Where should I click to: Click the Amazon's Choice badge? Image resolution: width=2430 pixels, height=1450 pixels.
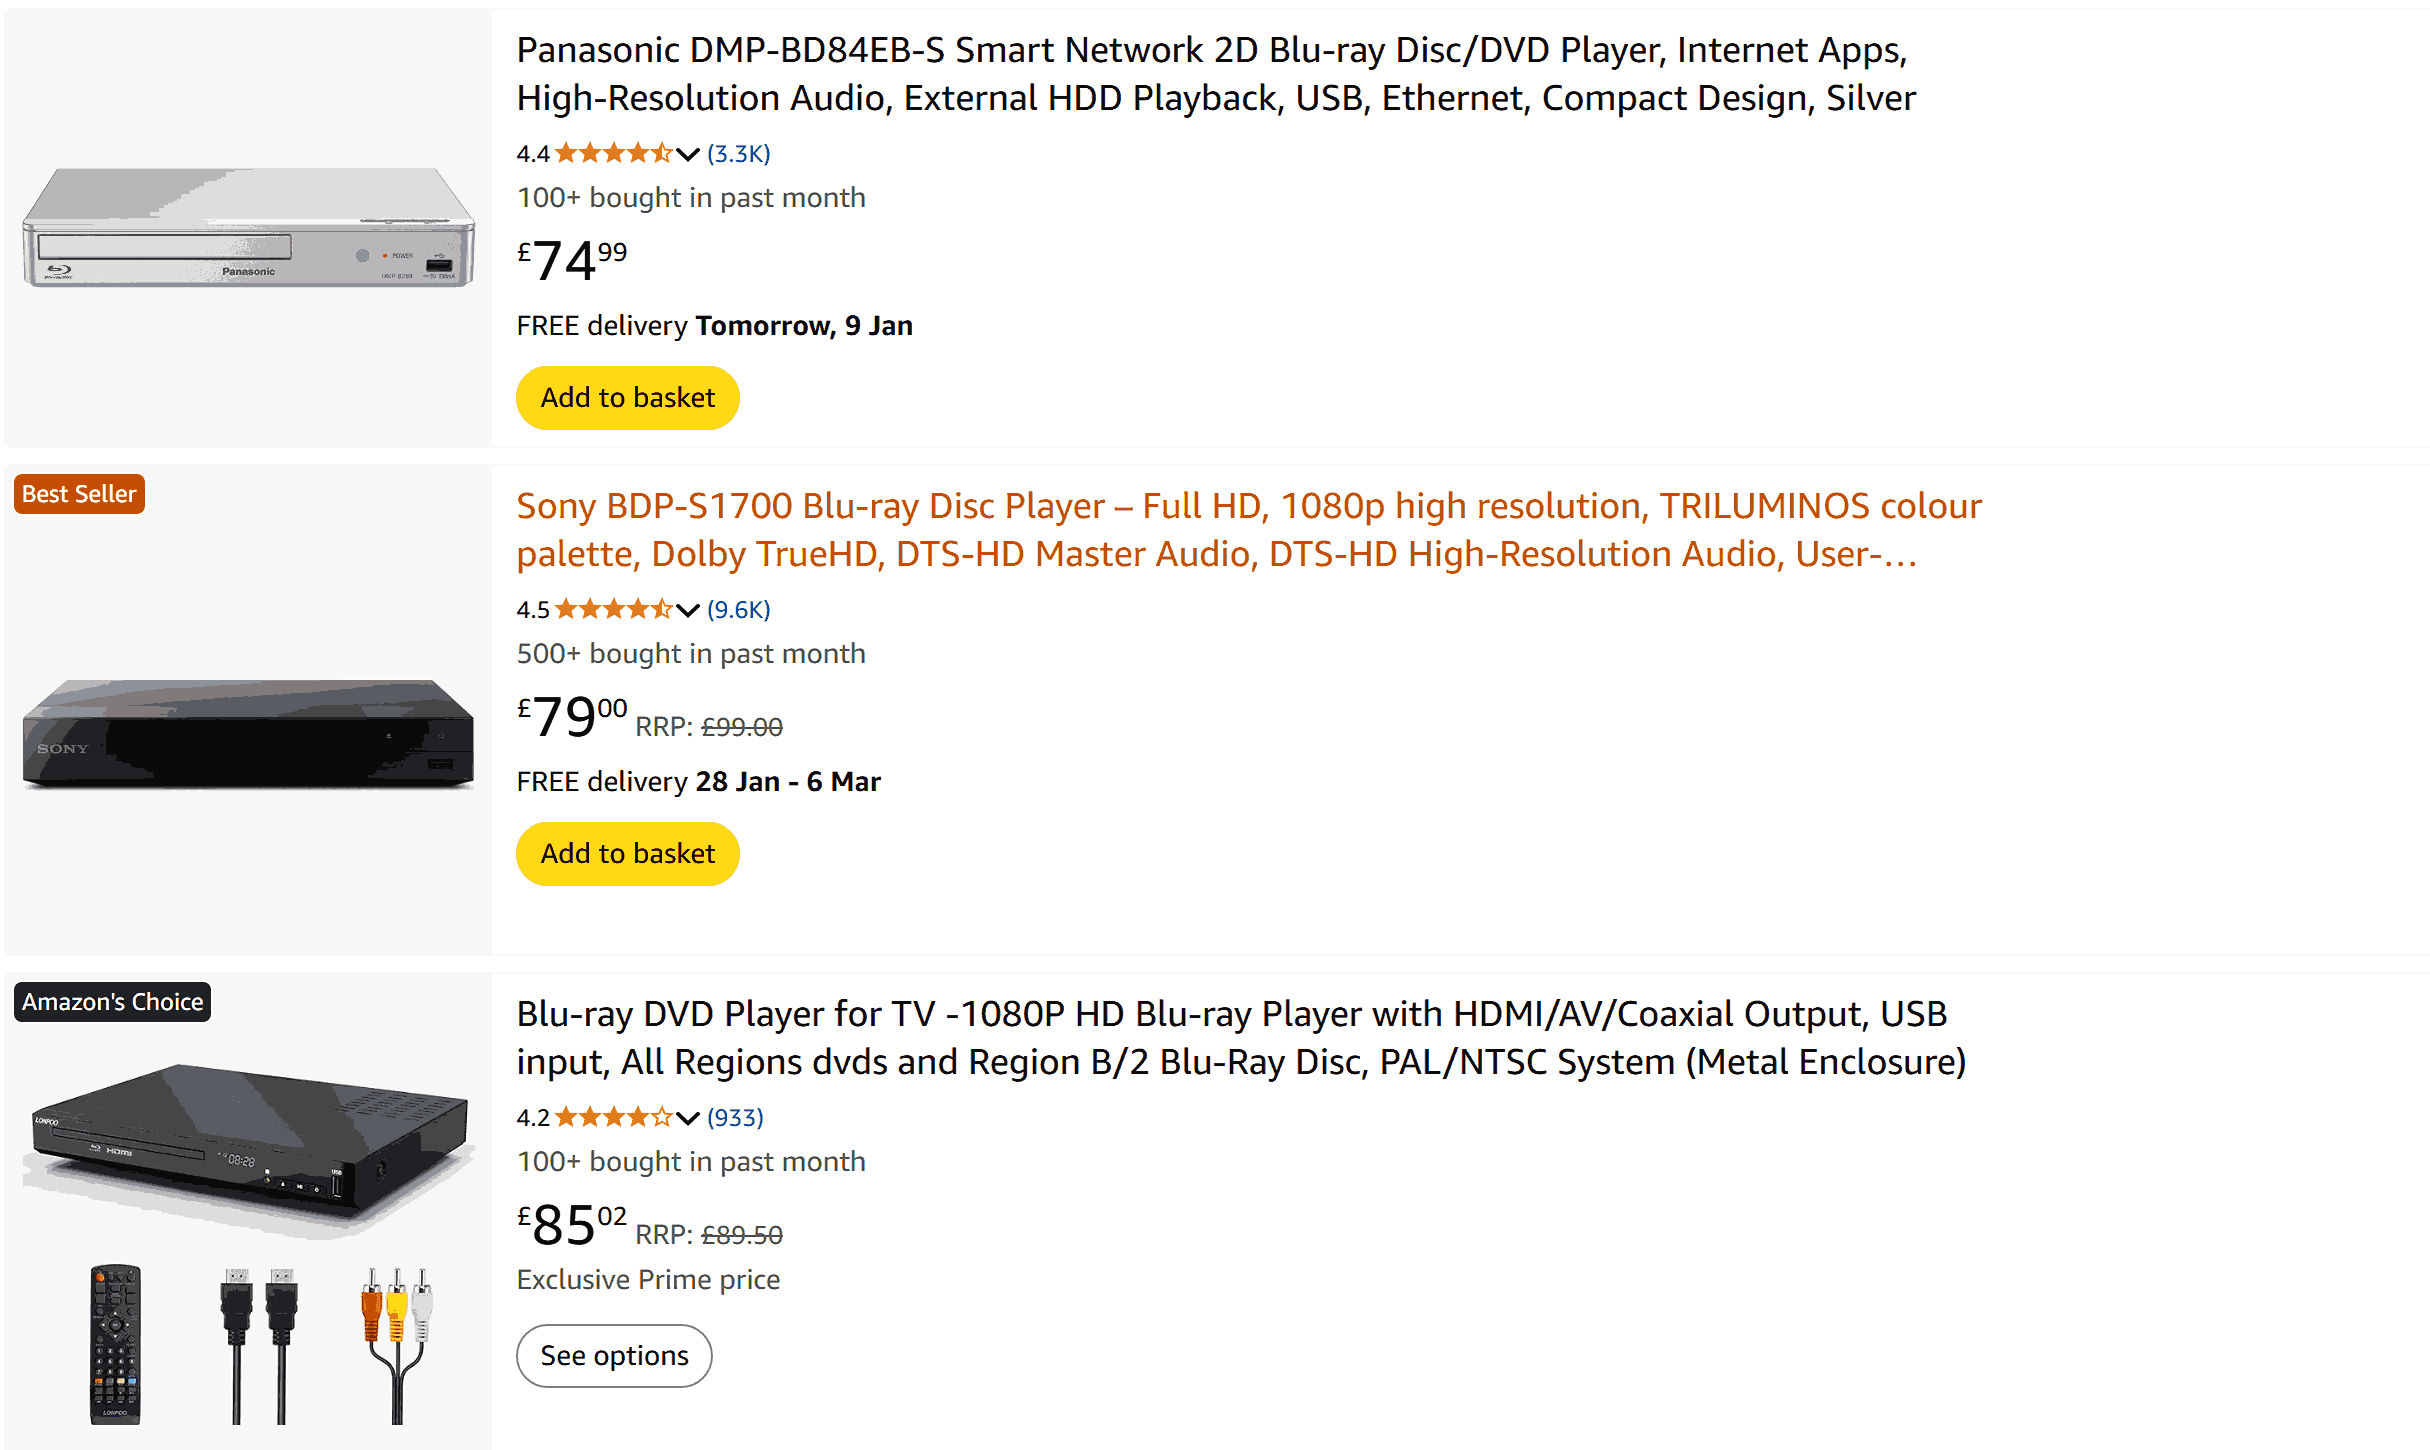click(112, 1002)
